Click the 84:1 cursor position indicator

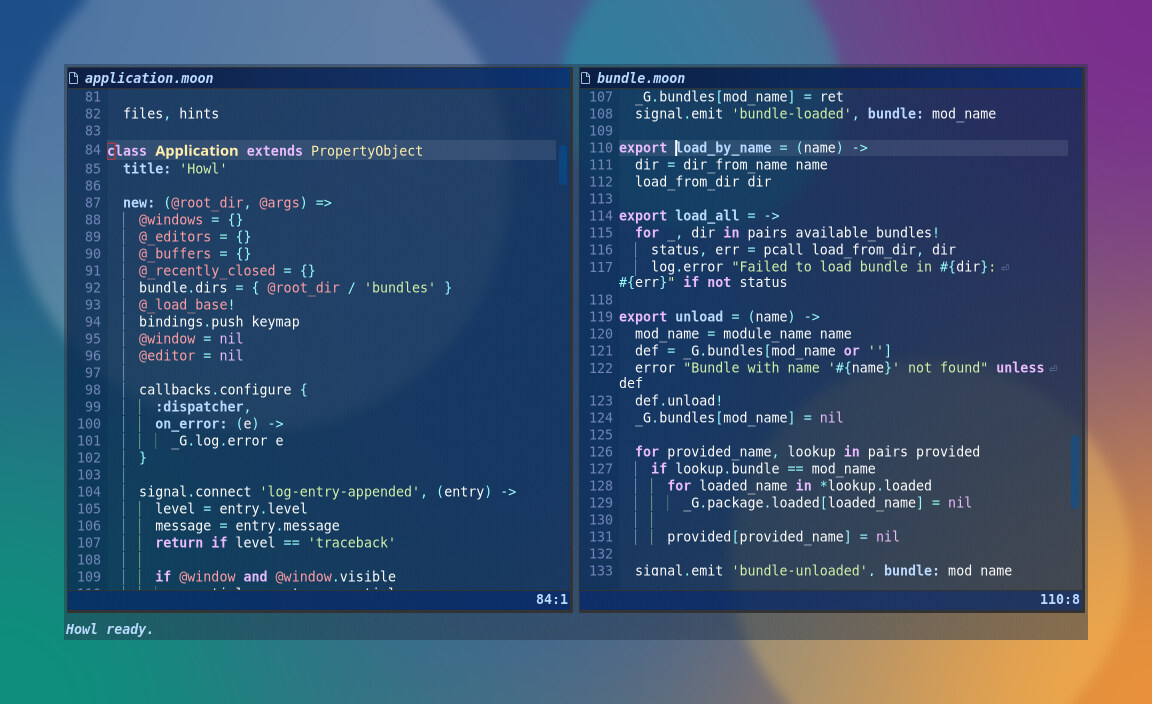552,600
